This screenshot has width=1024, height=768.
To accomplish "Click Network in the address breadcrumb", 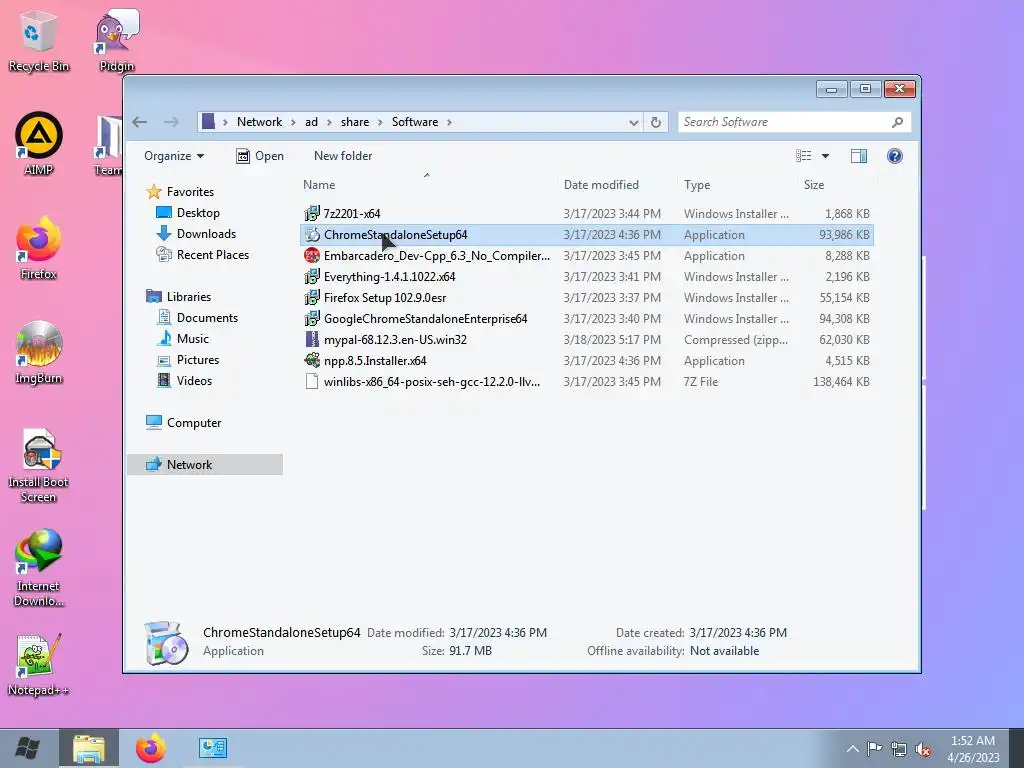I will click(x=259, y=122).
